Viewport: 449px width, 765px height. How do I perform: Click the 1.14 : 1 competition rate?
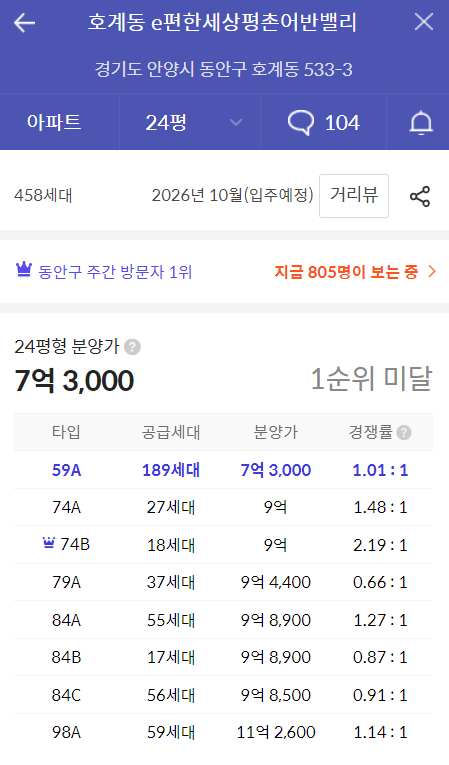pos(380,732)
